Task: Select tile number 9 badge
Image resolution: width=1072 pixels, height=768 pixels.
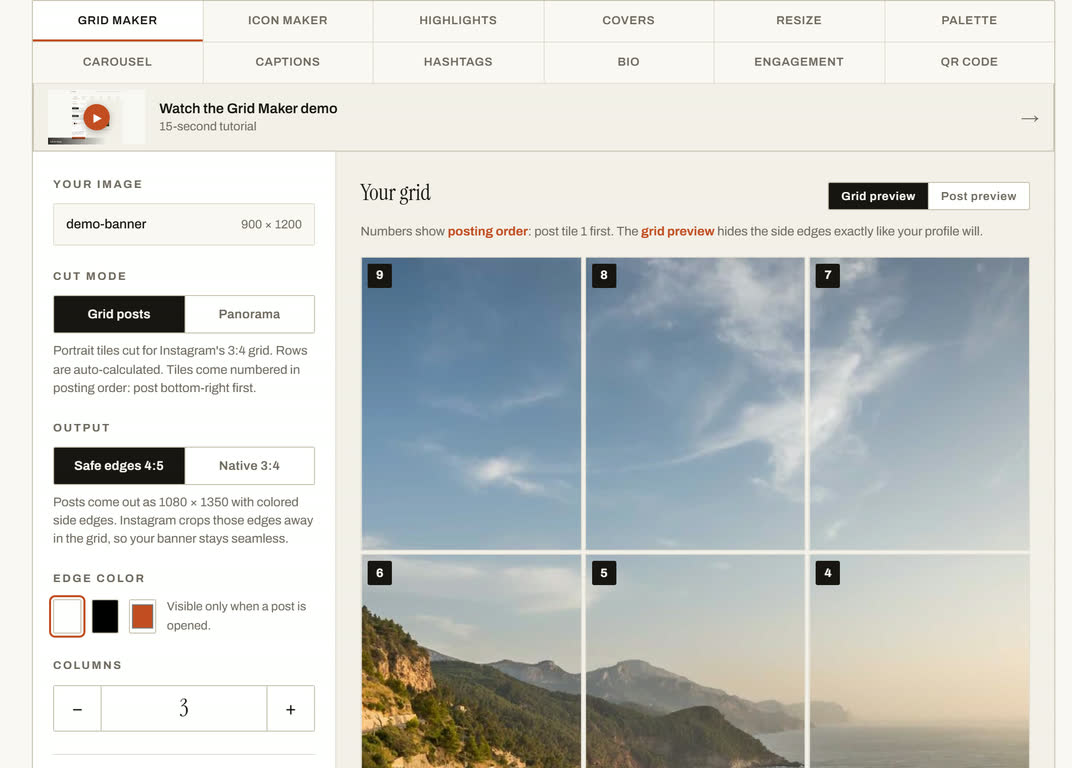Action: click(379, 275)
